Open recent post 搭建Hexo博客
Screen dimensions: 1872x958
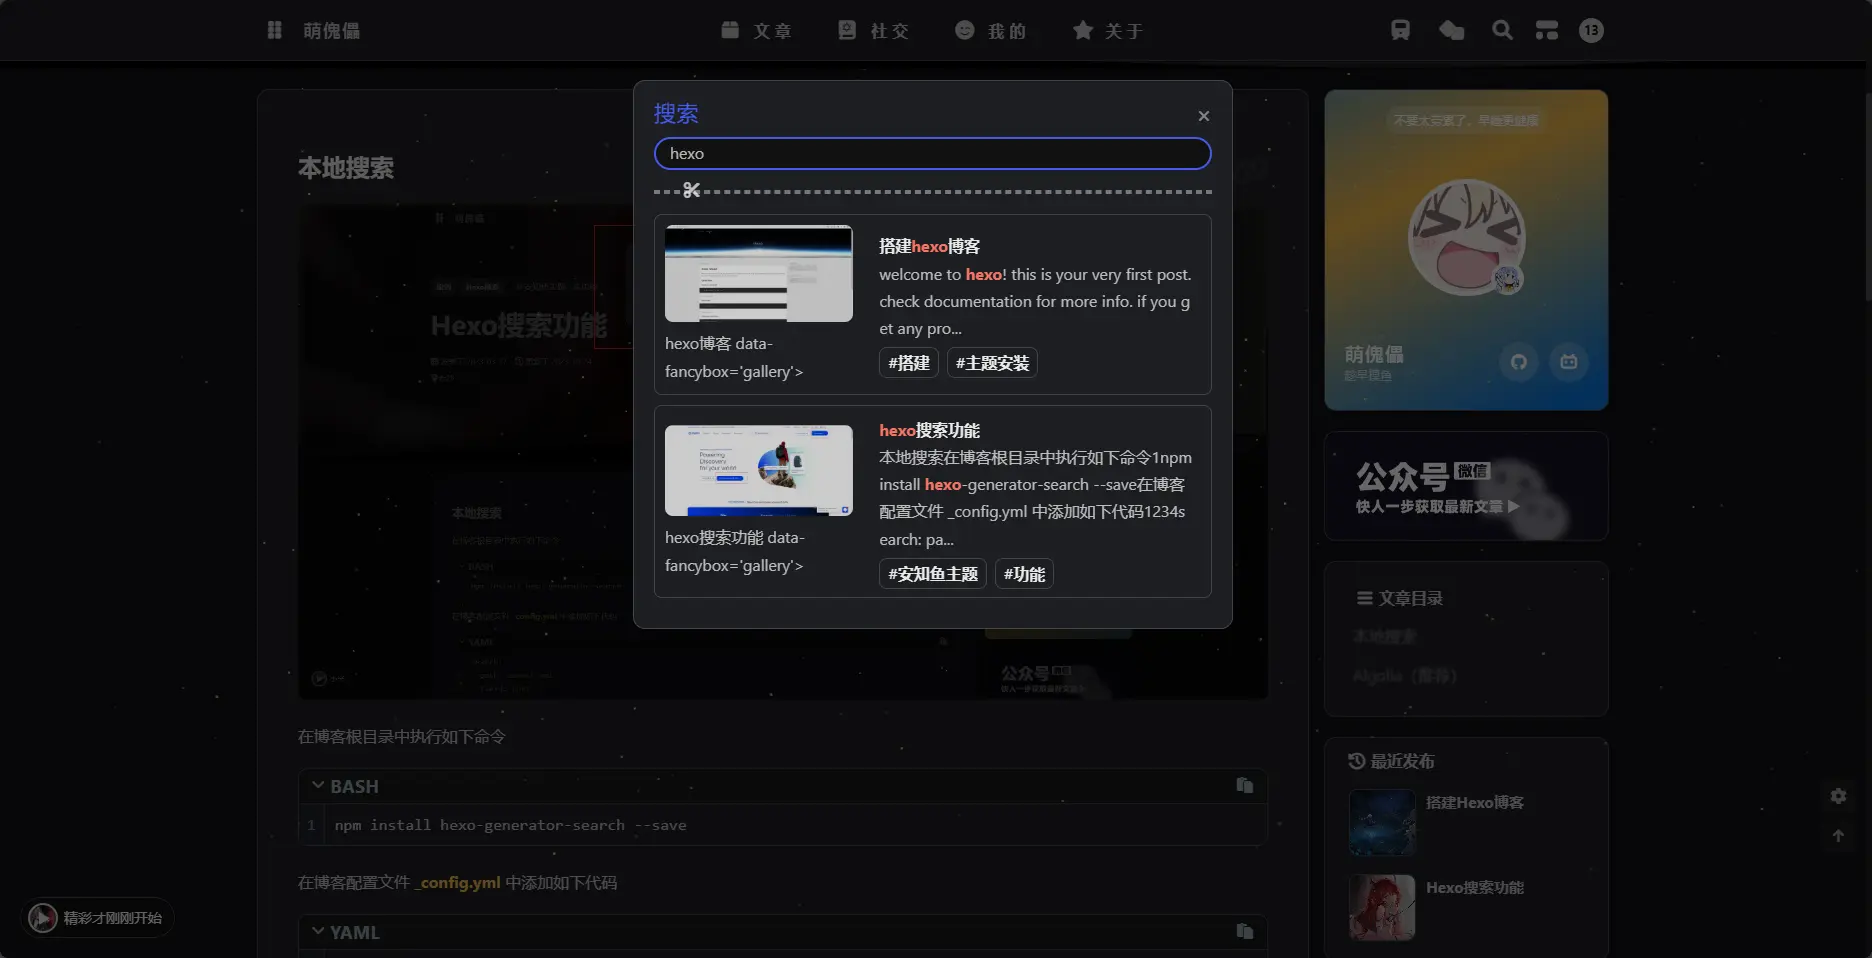pyautogui.click(x=1475, y=802)
